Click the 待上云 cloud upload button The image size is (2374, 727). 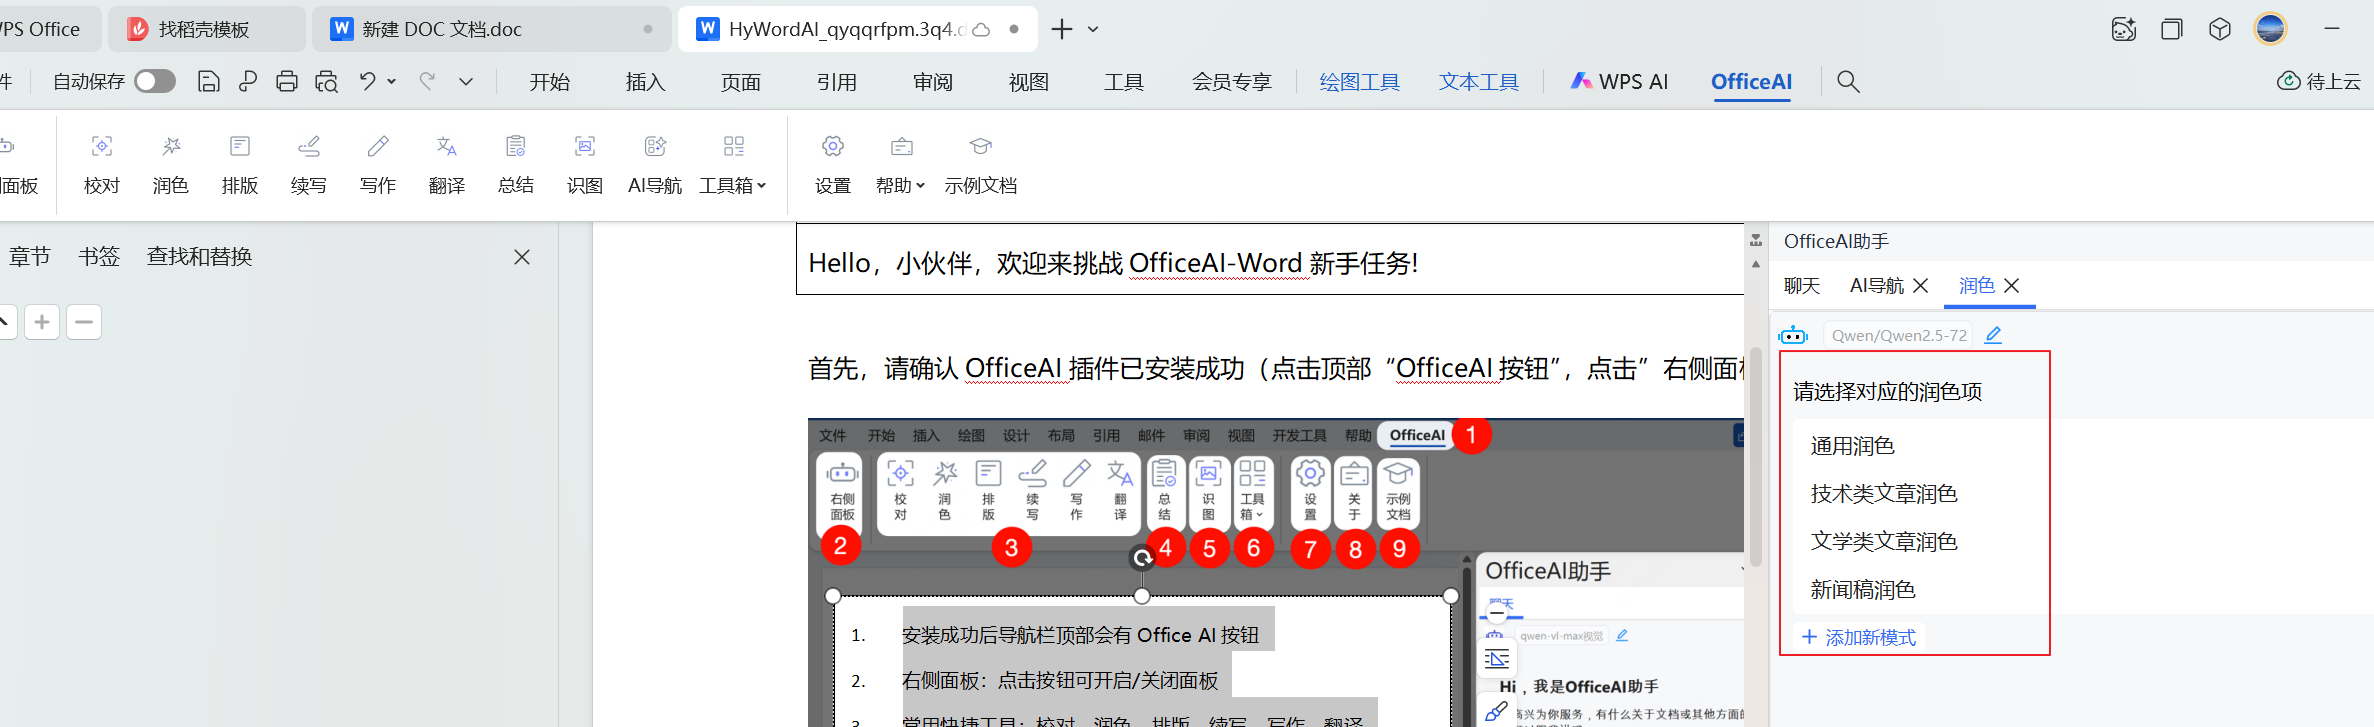coord(2319,81)
